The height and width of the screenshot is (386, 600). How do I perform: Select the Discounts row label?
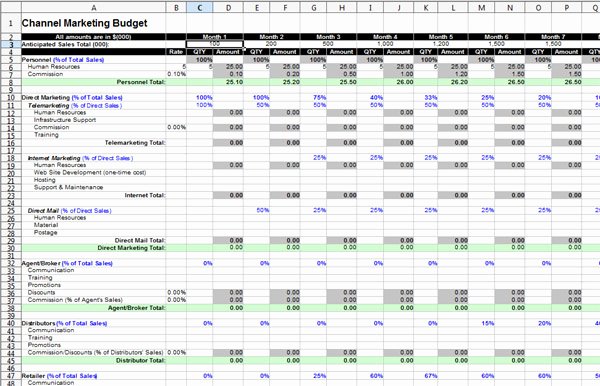pos(41,293)
